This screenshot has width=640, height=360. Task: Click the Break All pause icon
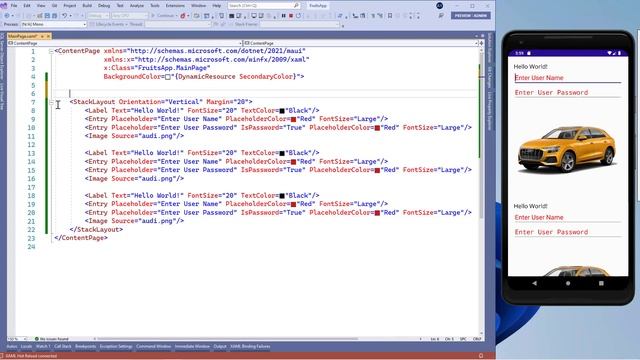[283, 16]
